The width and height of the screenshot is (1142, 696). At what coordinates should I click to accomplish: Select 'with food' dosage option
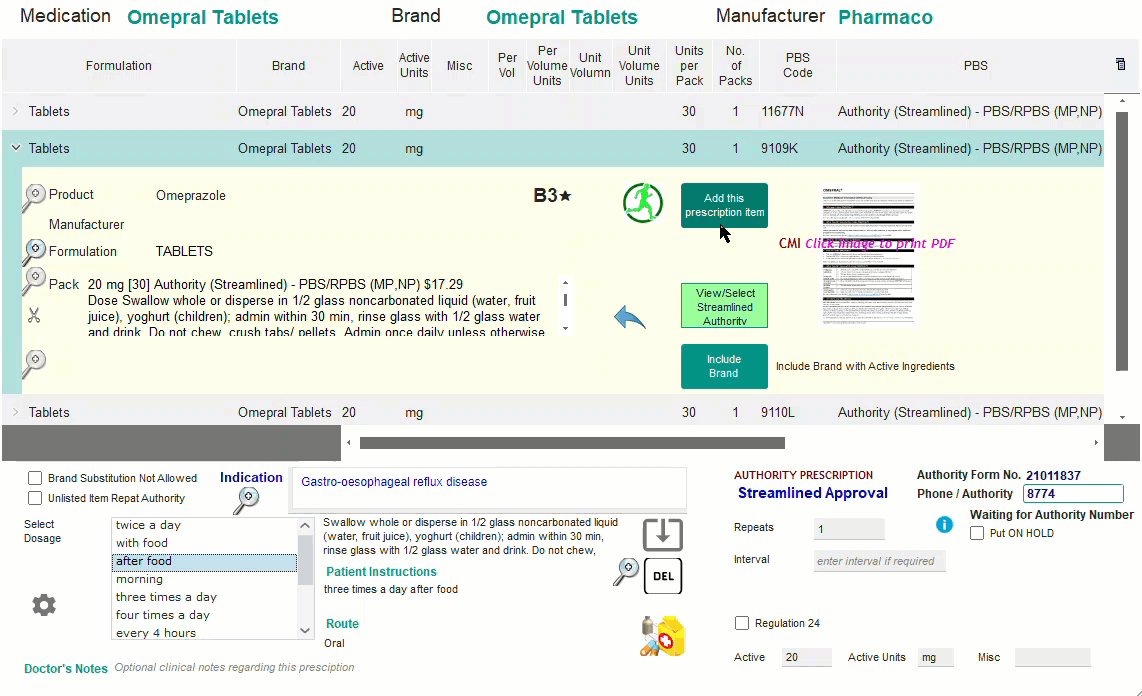204,543
